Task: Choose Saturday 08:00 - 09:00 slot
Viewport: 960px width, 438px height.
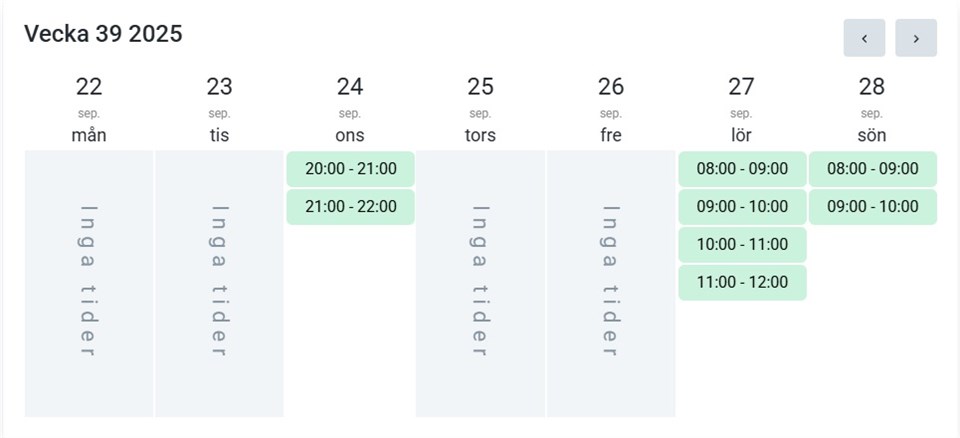Action: tap(742, 169)
